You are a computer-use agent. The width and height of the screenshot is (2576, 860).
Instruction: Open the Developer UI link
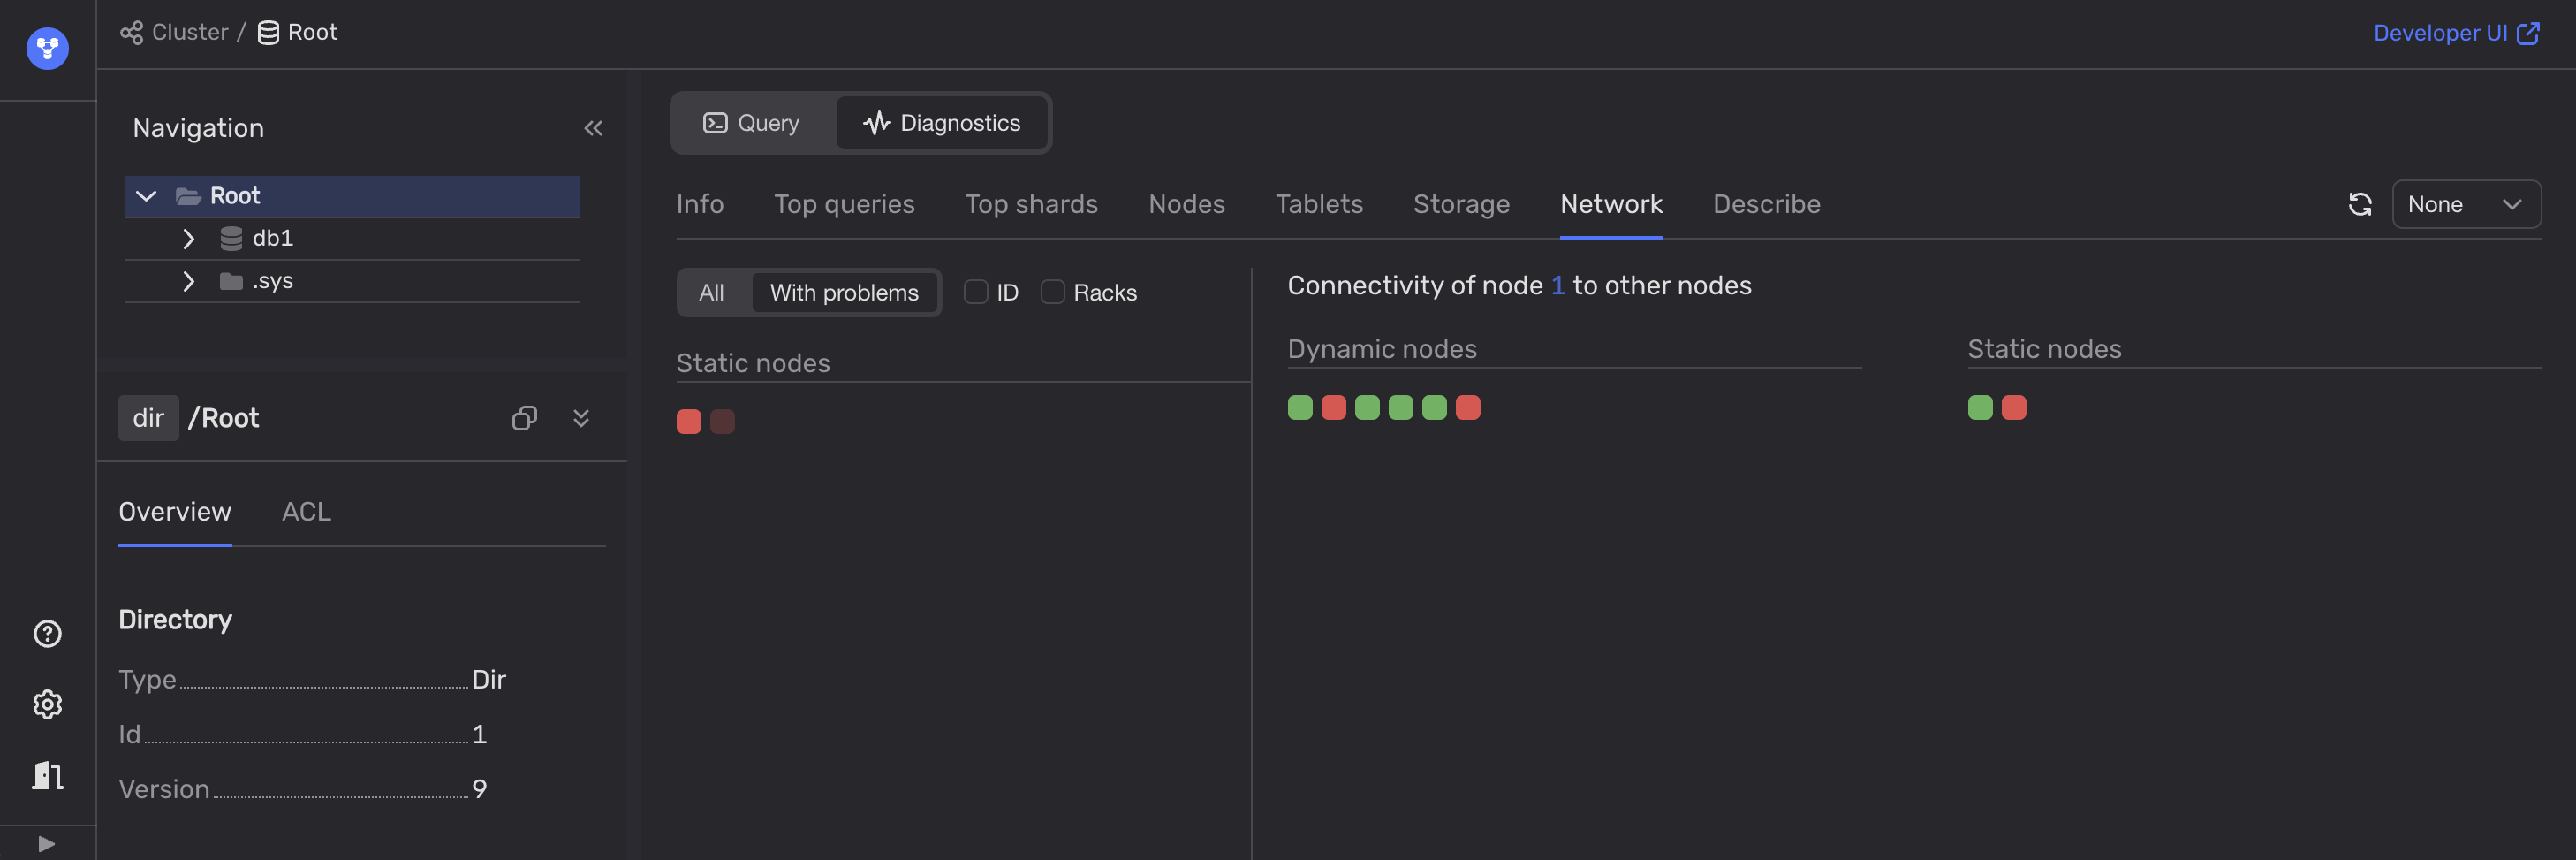(x=2455, y=33)
